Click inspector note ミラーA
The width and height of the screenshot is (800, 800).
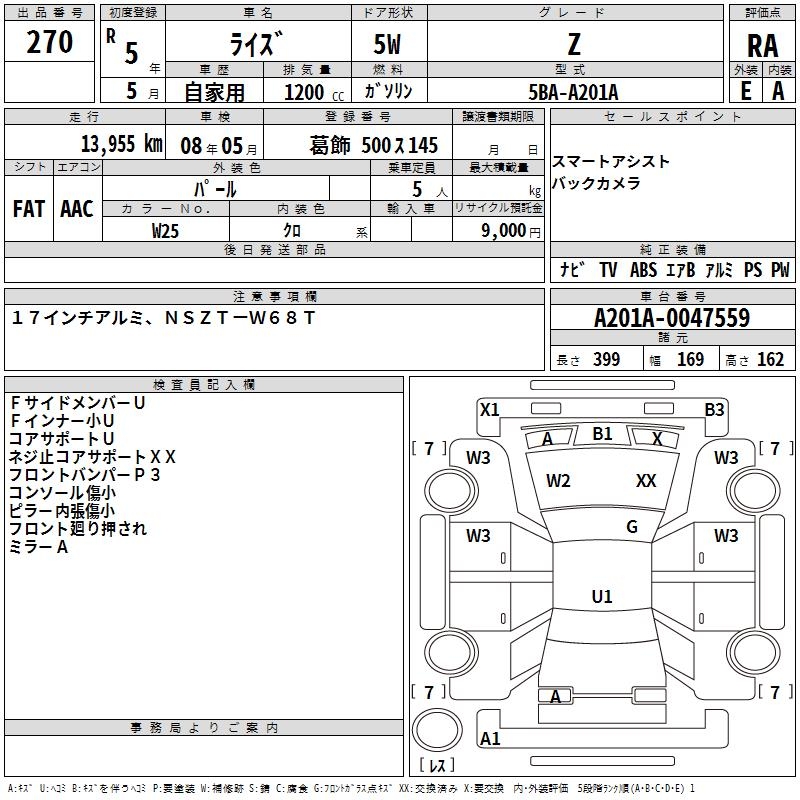pyautogui.click(x=38, y=547)
